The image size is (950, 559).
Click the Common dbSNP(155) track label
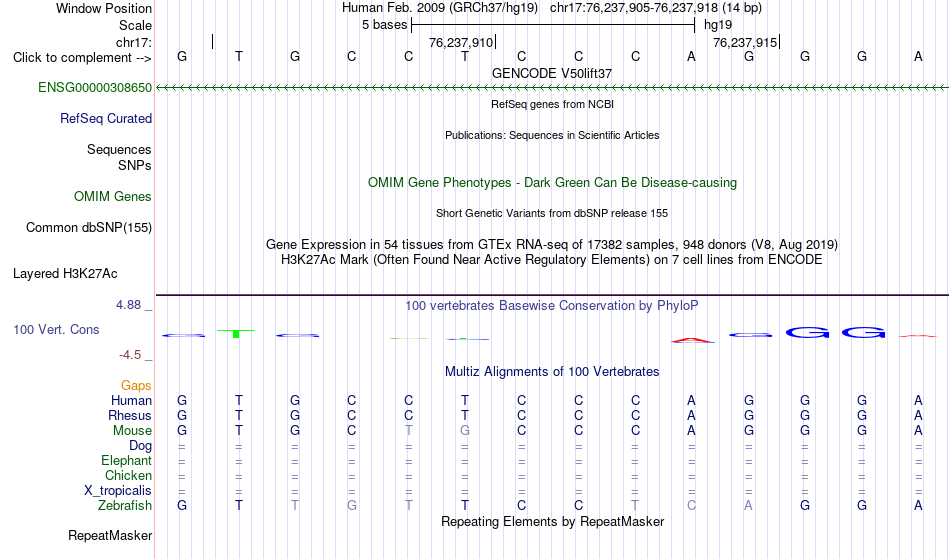(88, 228)
